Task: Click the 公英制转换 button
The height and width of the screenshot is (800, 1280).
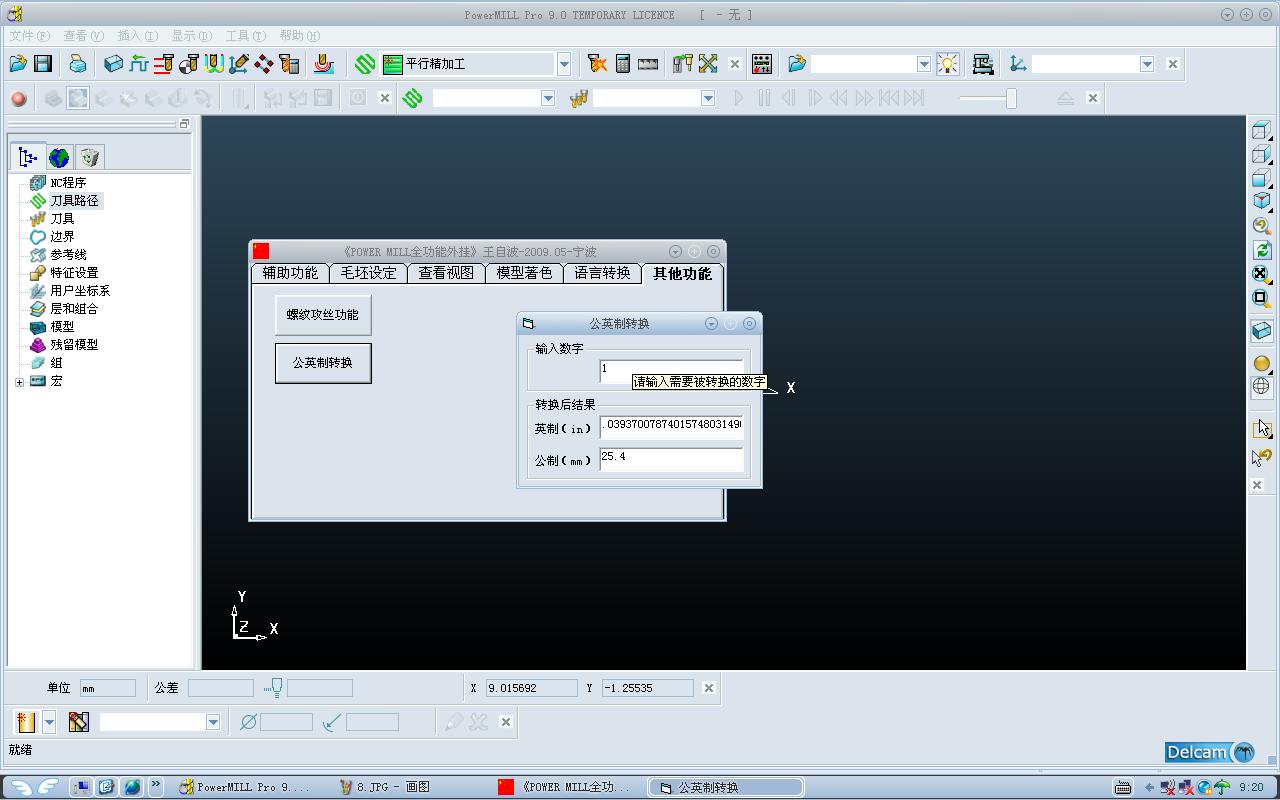Action: point(323,363)
